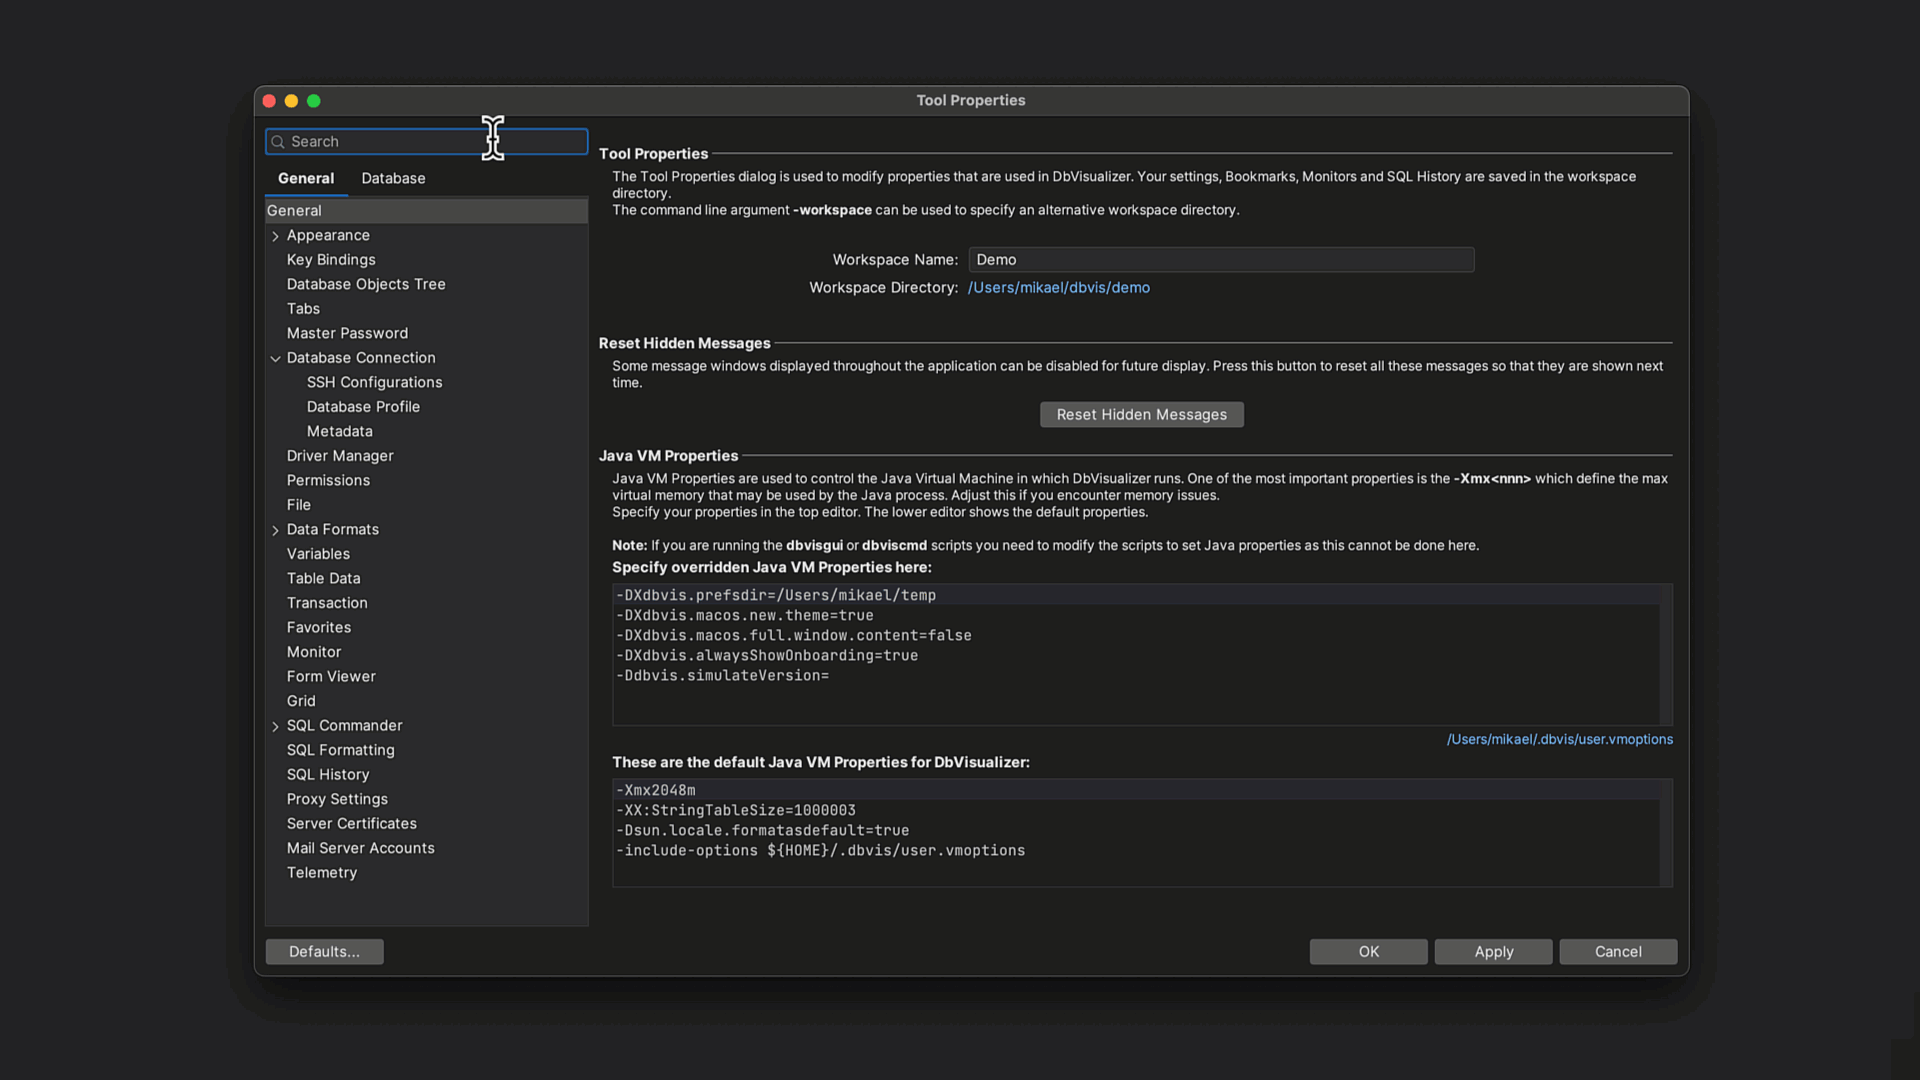Select Database Connection category

361,358
